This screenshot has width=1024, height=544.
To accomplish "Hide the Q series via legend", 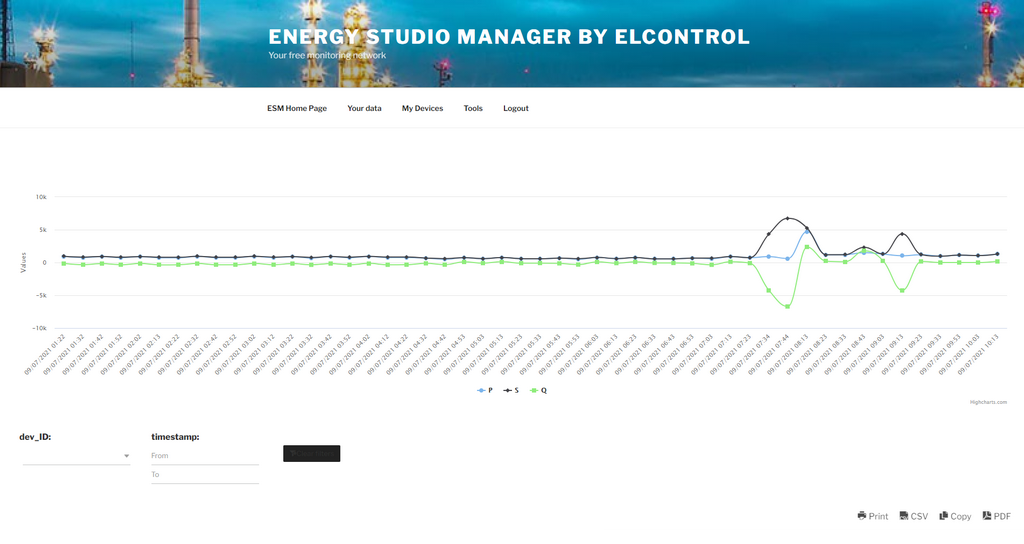I will (x=539, y=390).
